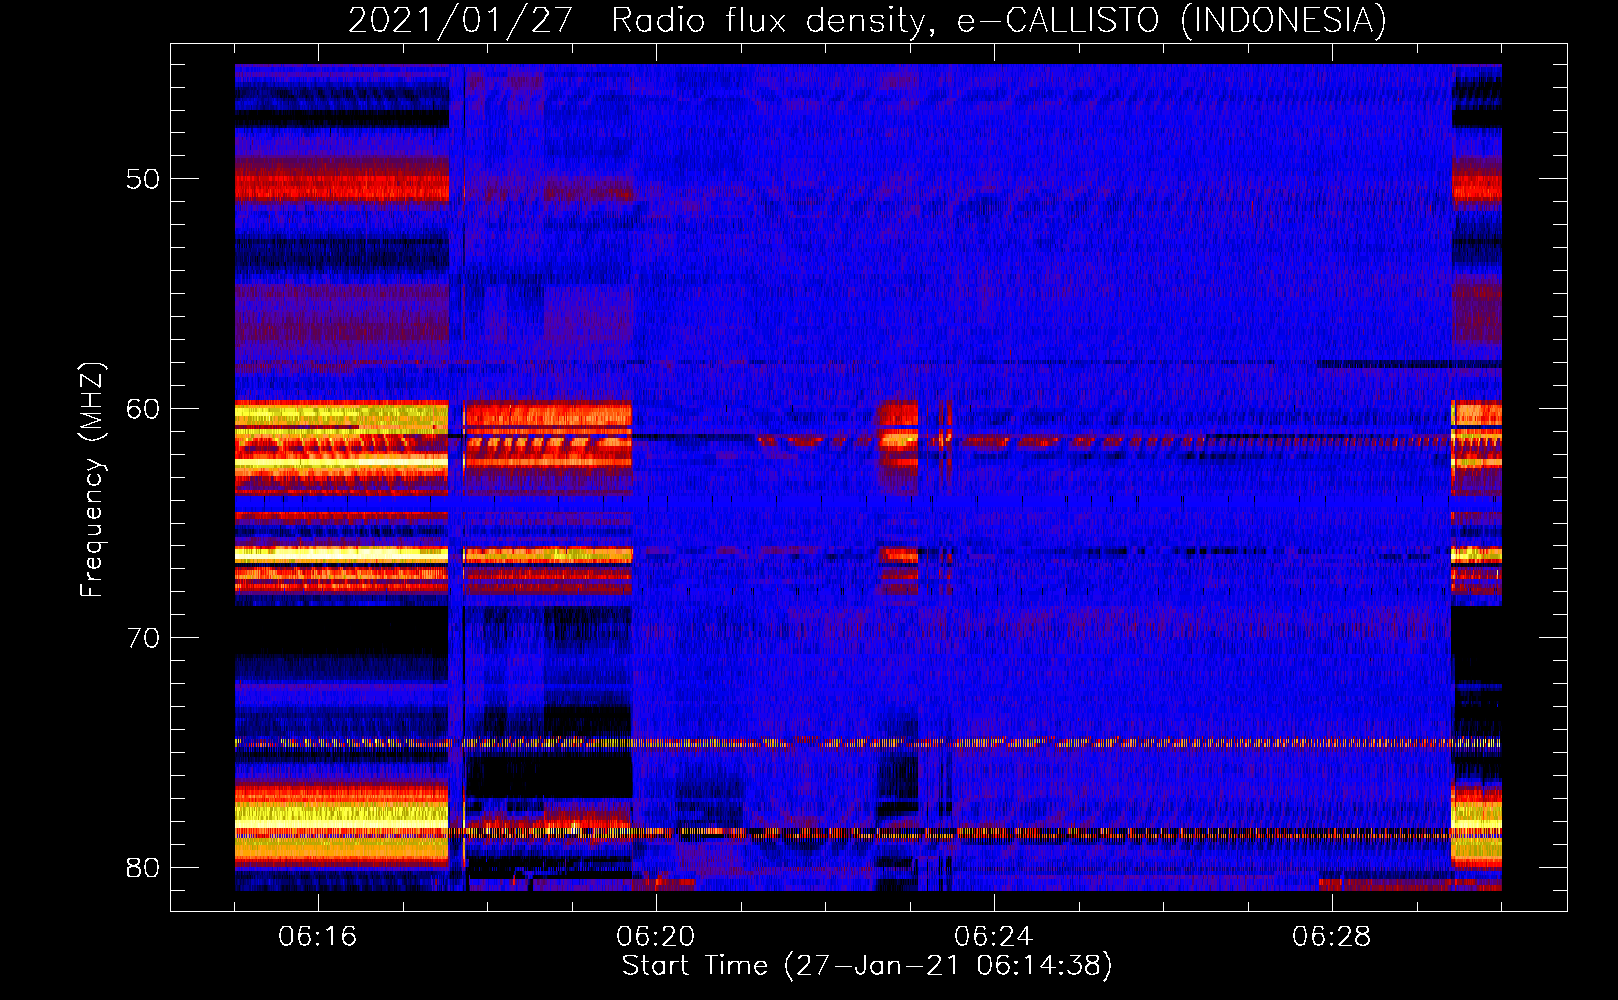
Task: Click the plot title "Radio flux density, e-CALLISTO (INDONESIA)"
Action: [x=999, y=20]
